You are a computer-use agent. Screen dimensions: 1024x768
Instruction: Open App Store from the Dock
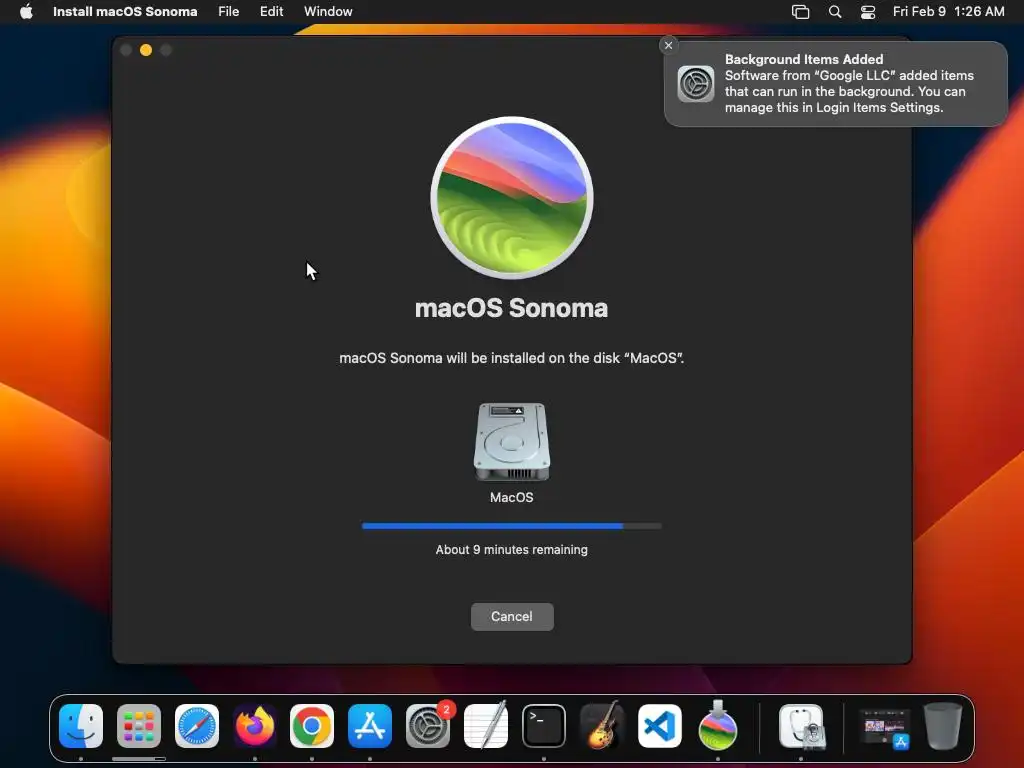click(370, 726)
